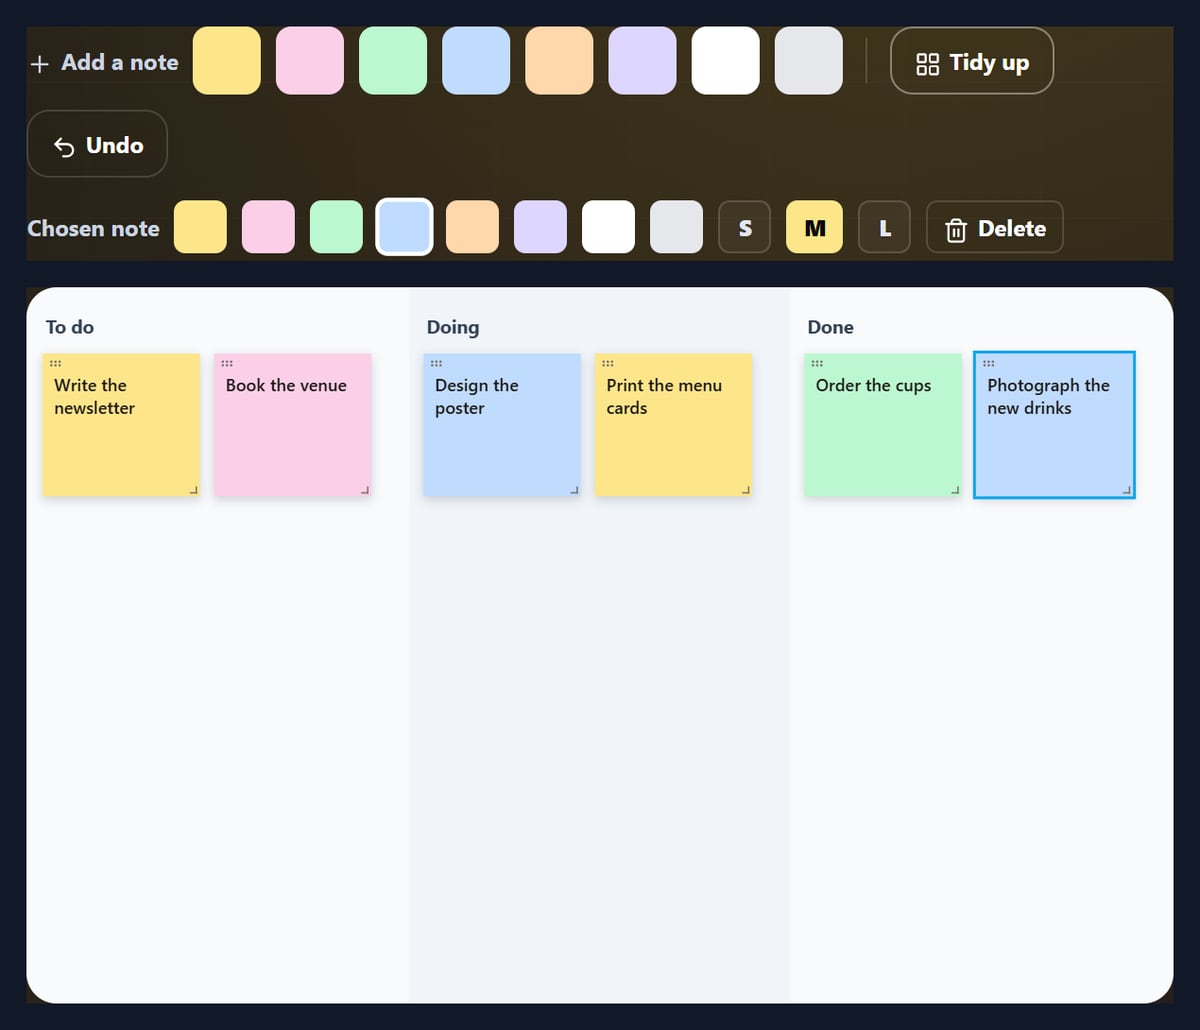Image resolution: width=1200 pixels, height=1030 pixels.
Task: Click the resize corner of Order the cups note
Action: pyautogui.click(x=955, y=489)
